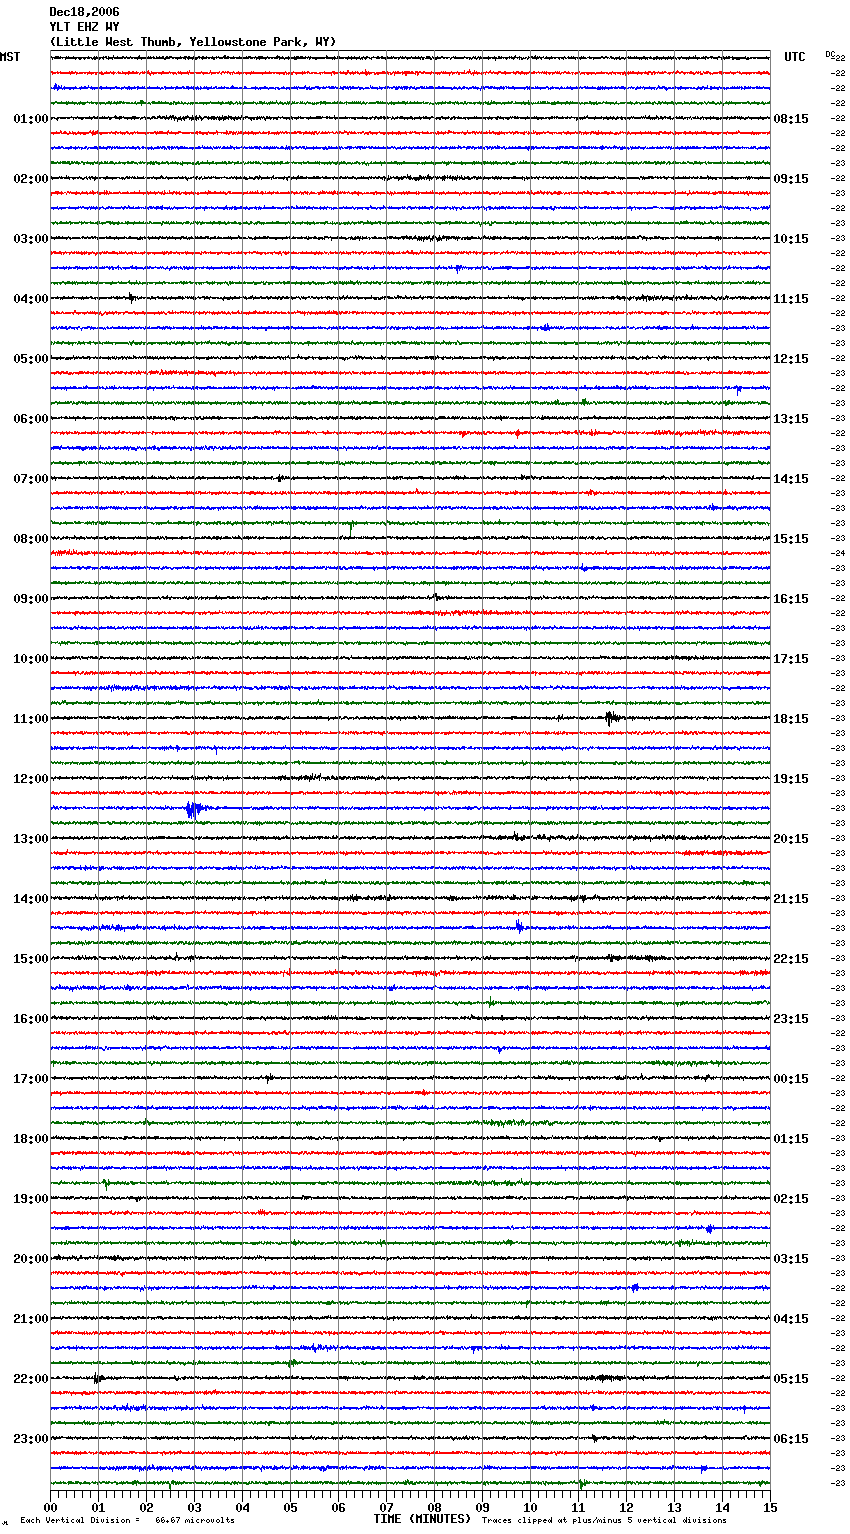Viewport: 850px width, 1534px height.
Task: Pick the 04:00 MST row label
Action: pyautogui.click(x=31, y=299)
